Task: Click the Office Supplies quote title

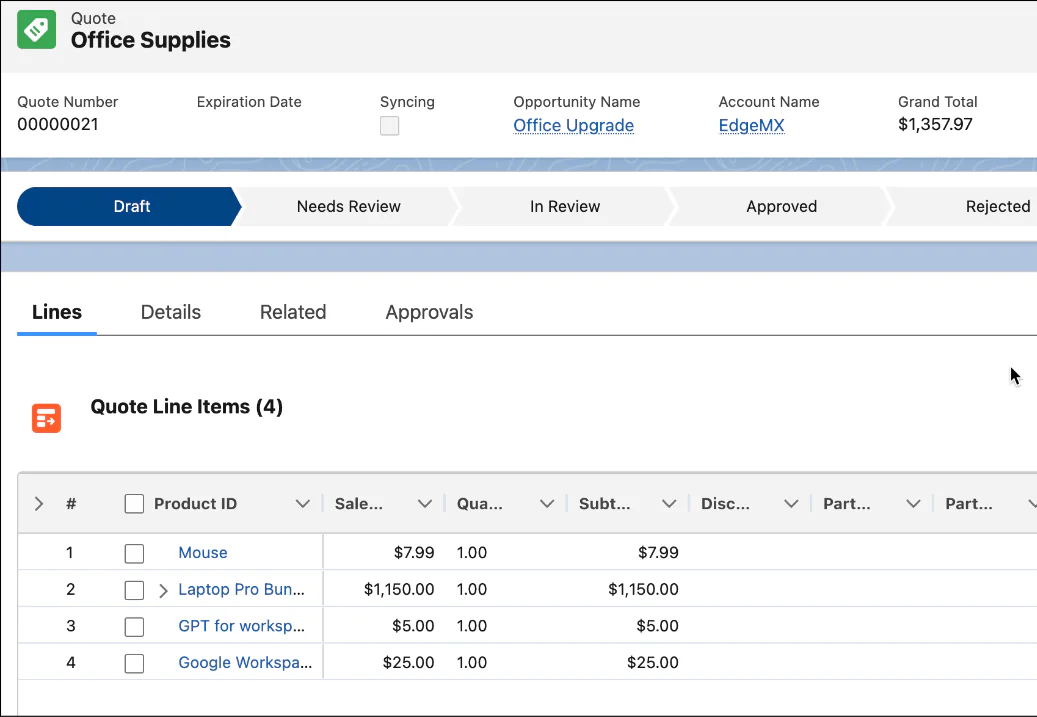Action: point(151,40)
